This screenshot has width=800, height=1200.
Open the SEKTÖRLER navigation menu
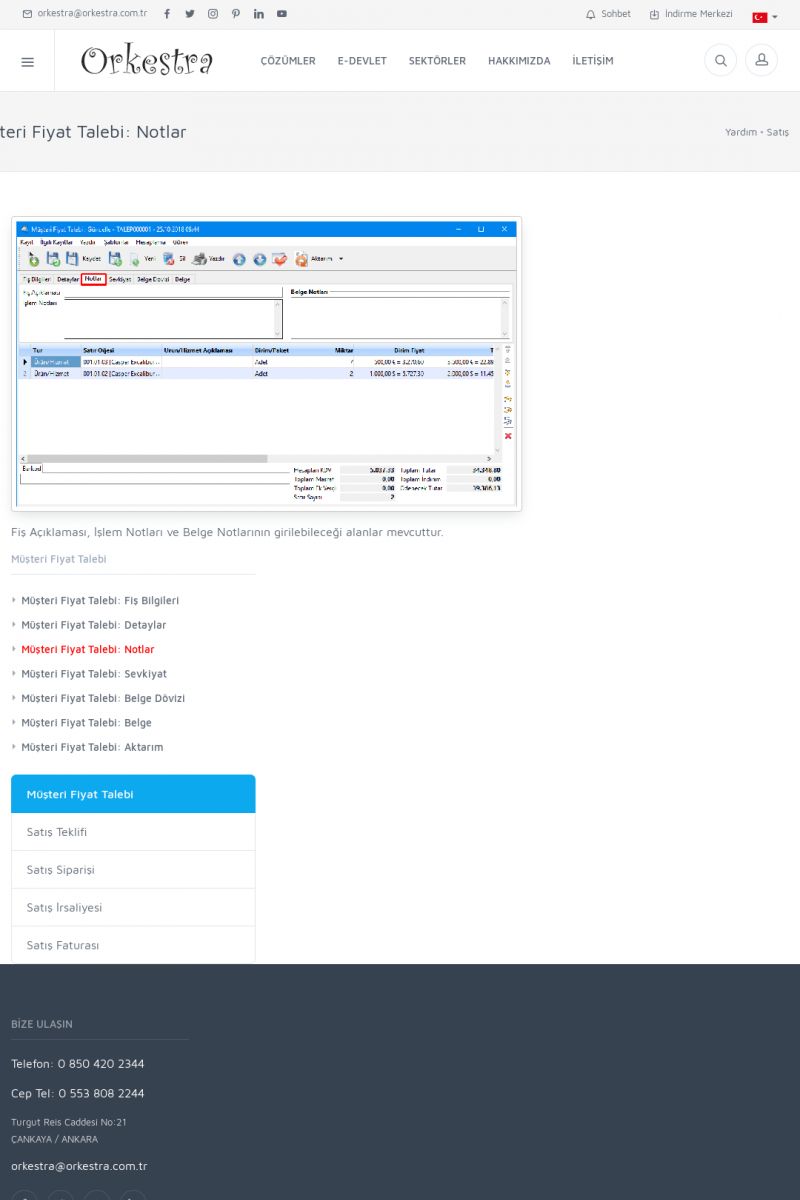pos(437,61)
